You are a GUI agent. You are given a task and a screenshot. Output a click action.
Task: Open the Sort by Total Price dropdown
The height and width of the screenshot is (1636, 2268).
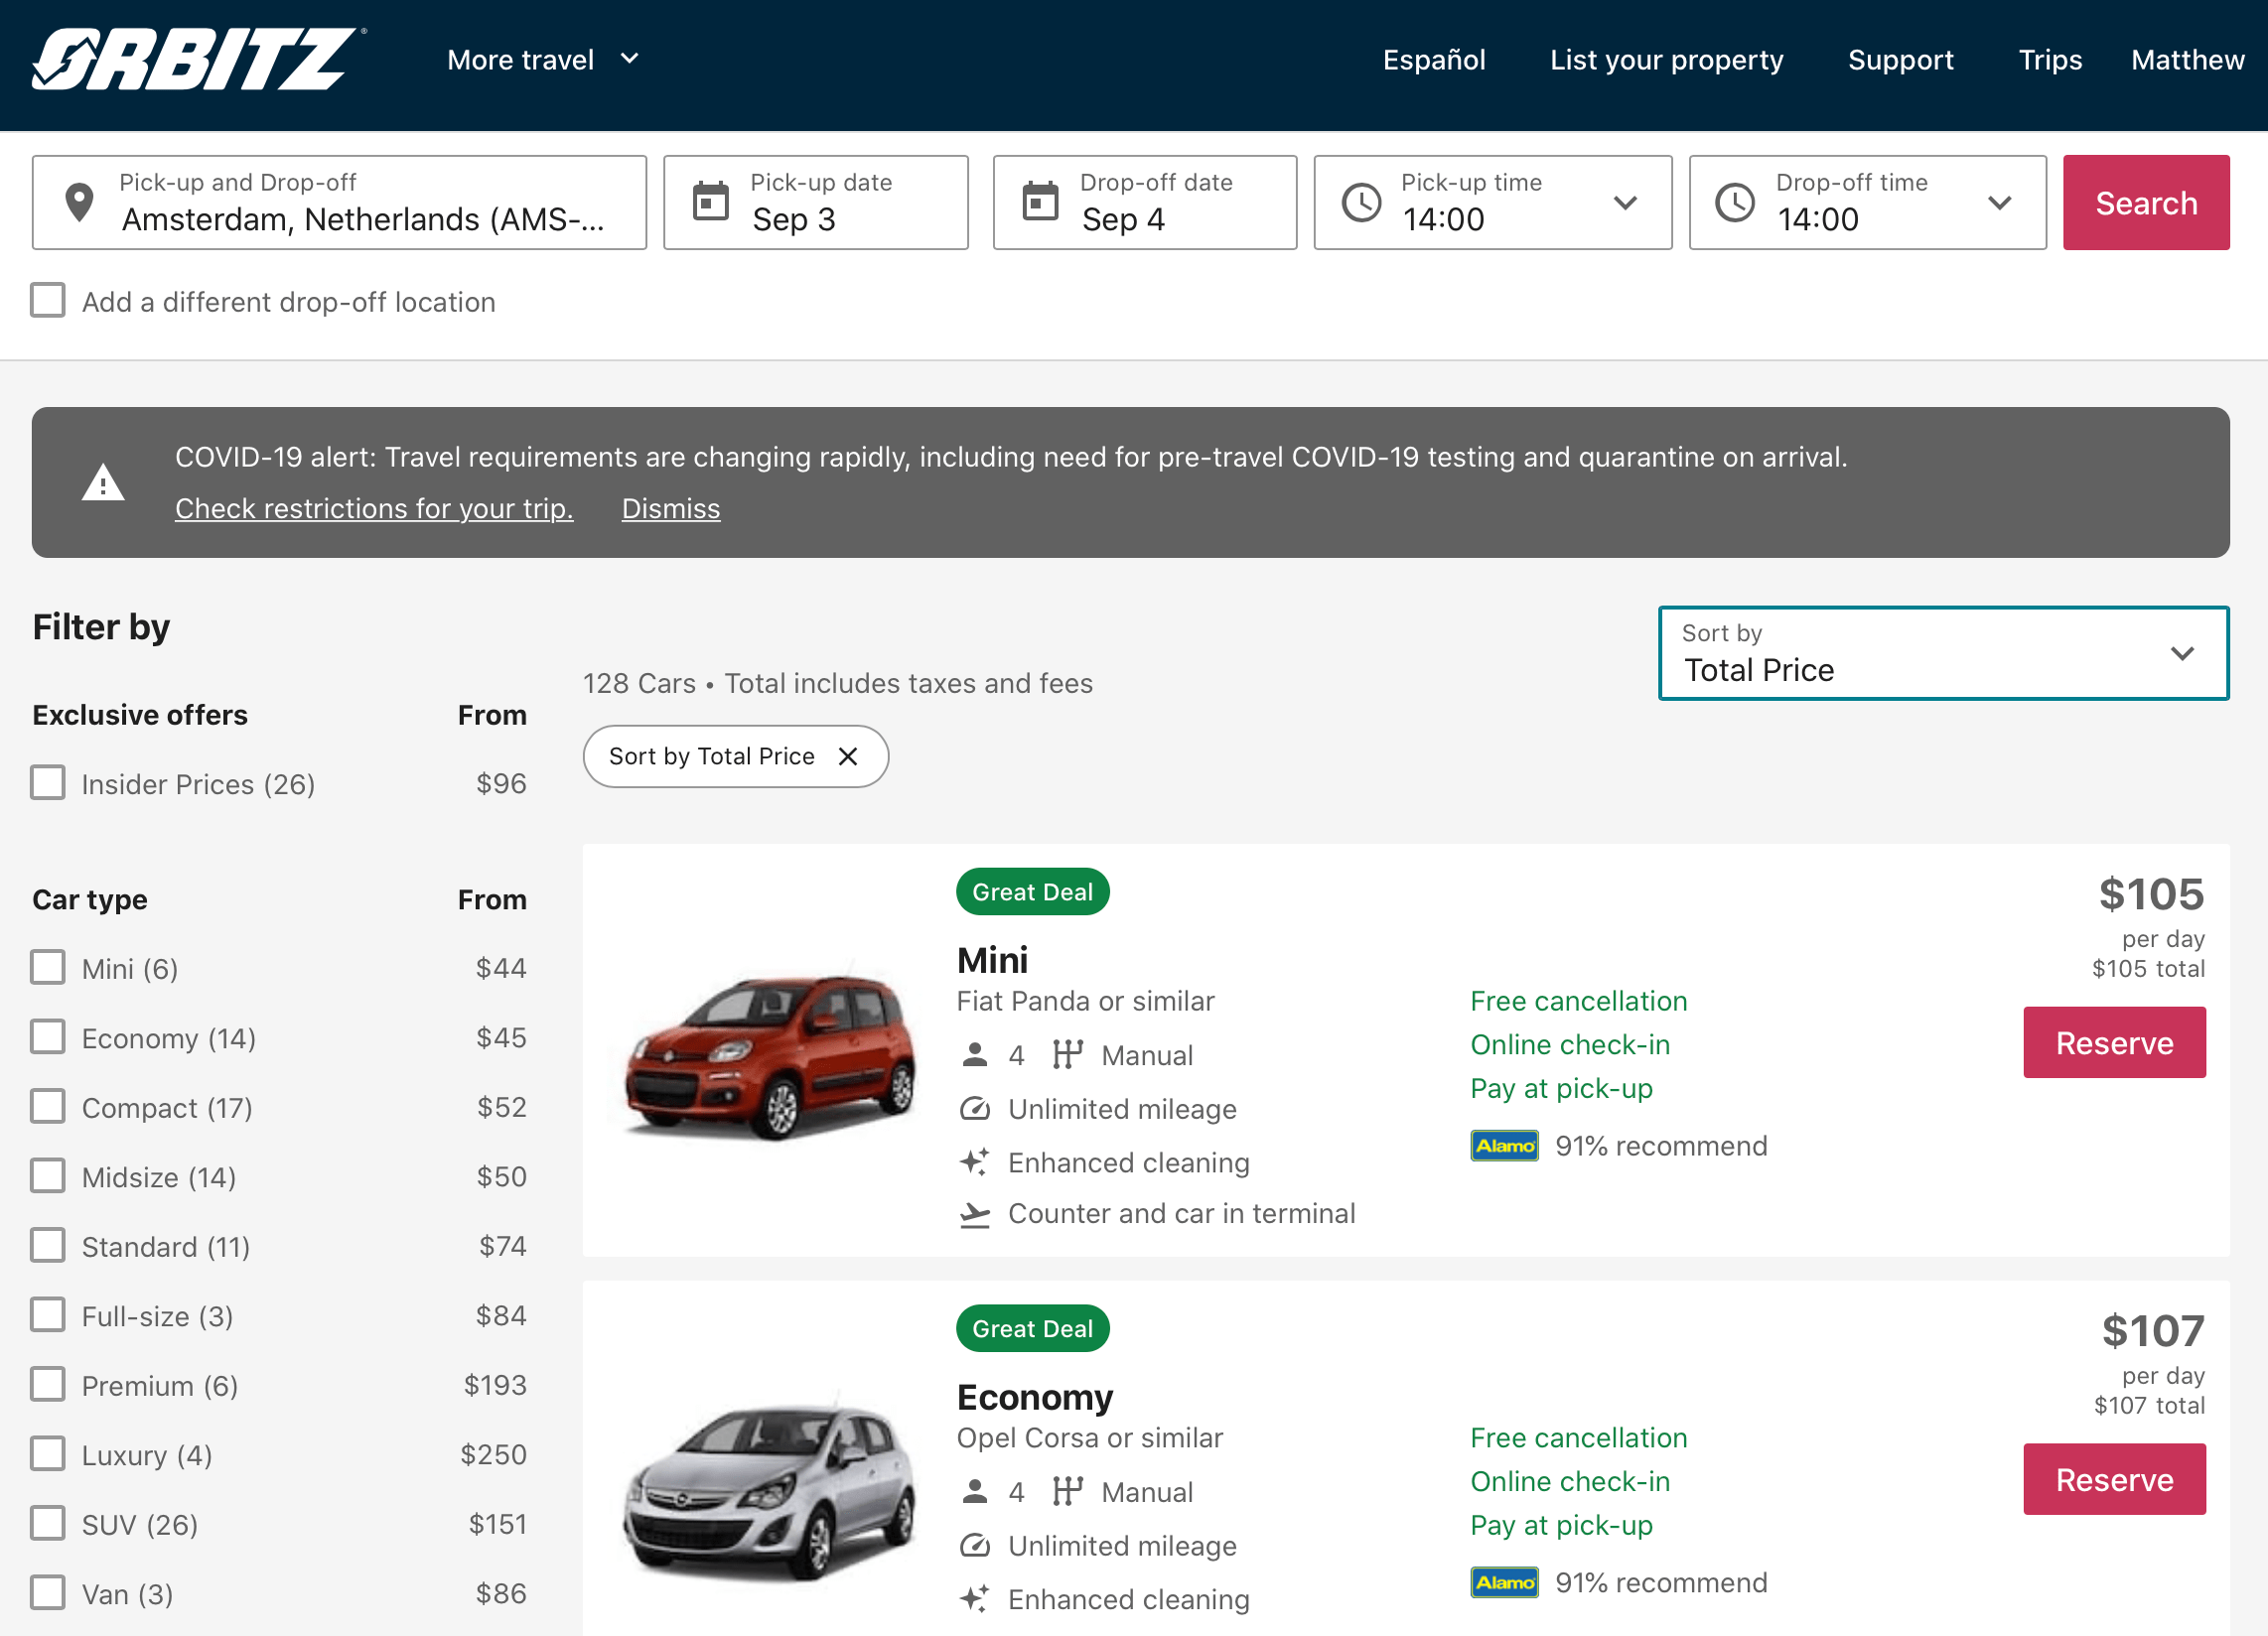point(1941,653)
